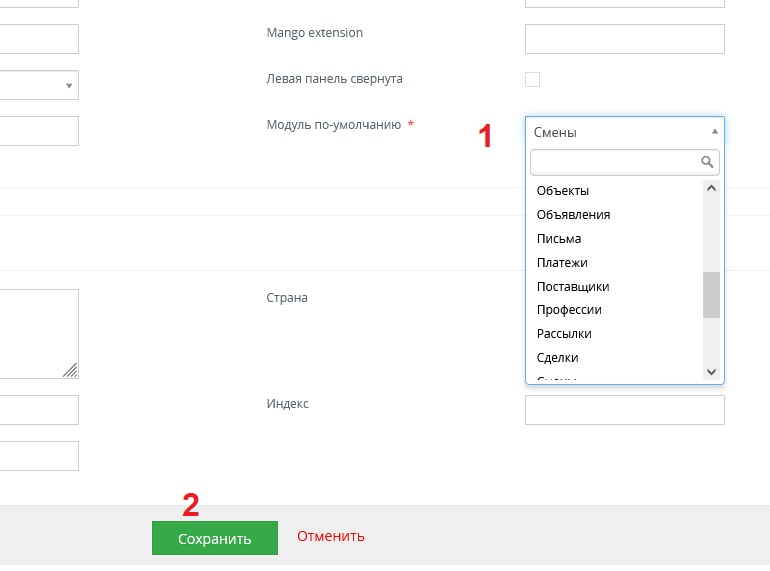Select 'Рассылки' module option
Screen dimensions: 770x571
pyautogui.click(x=564, y=333)
